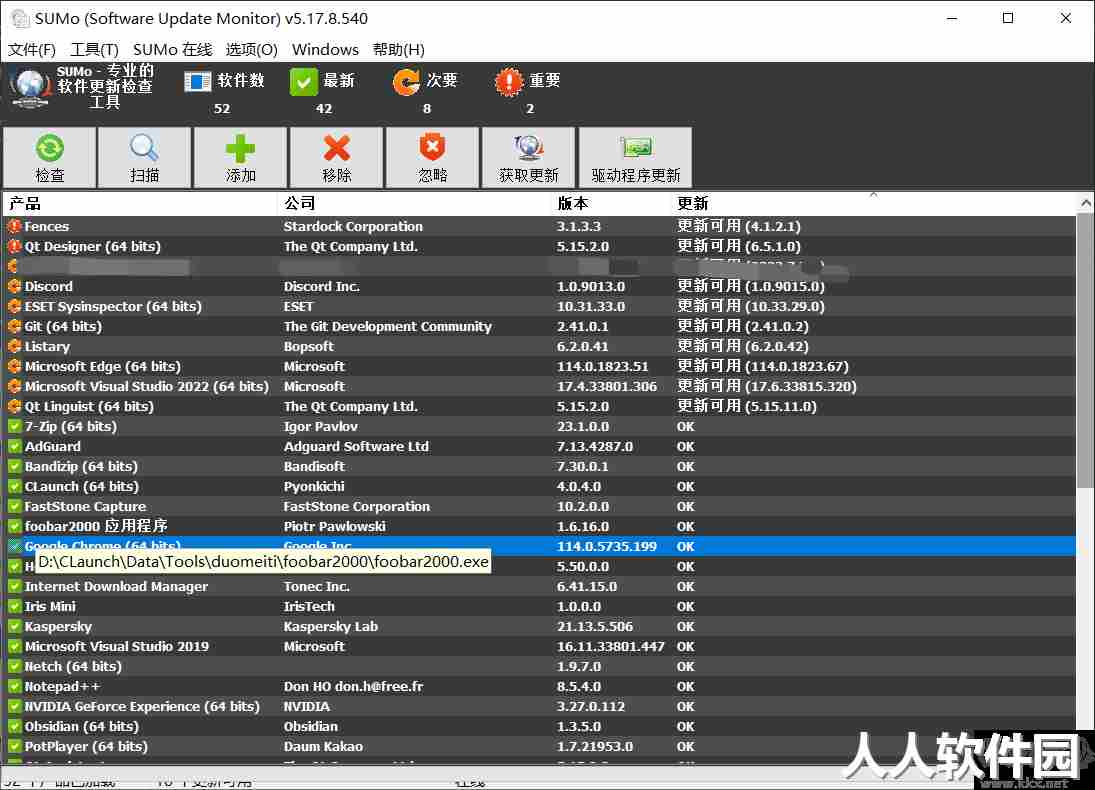Click the green check icon beside Notepad++

tap(14, 687)
